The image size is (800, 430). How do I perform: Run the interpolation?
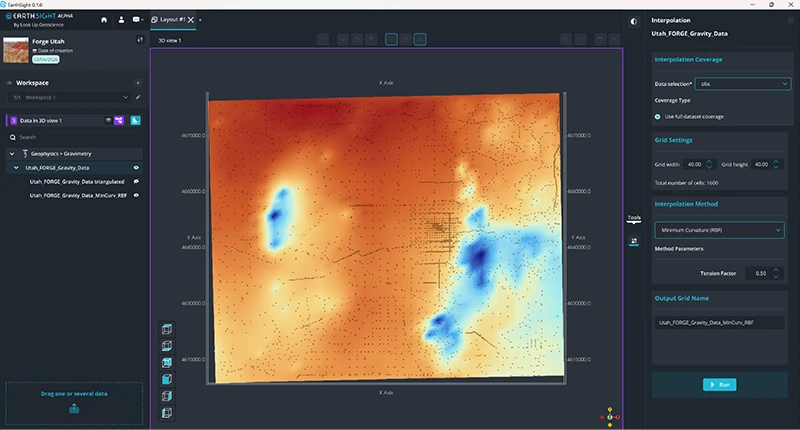(719, 385)
